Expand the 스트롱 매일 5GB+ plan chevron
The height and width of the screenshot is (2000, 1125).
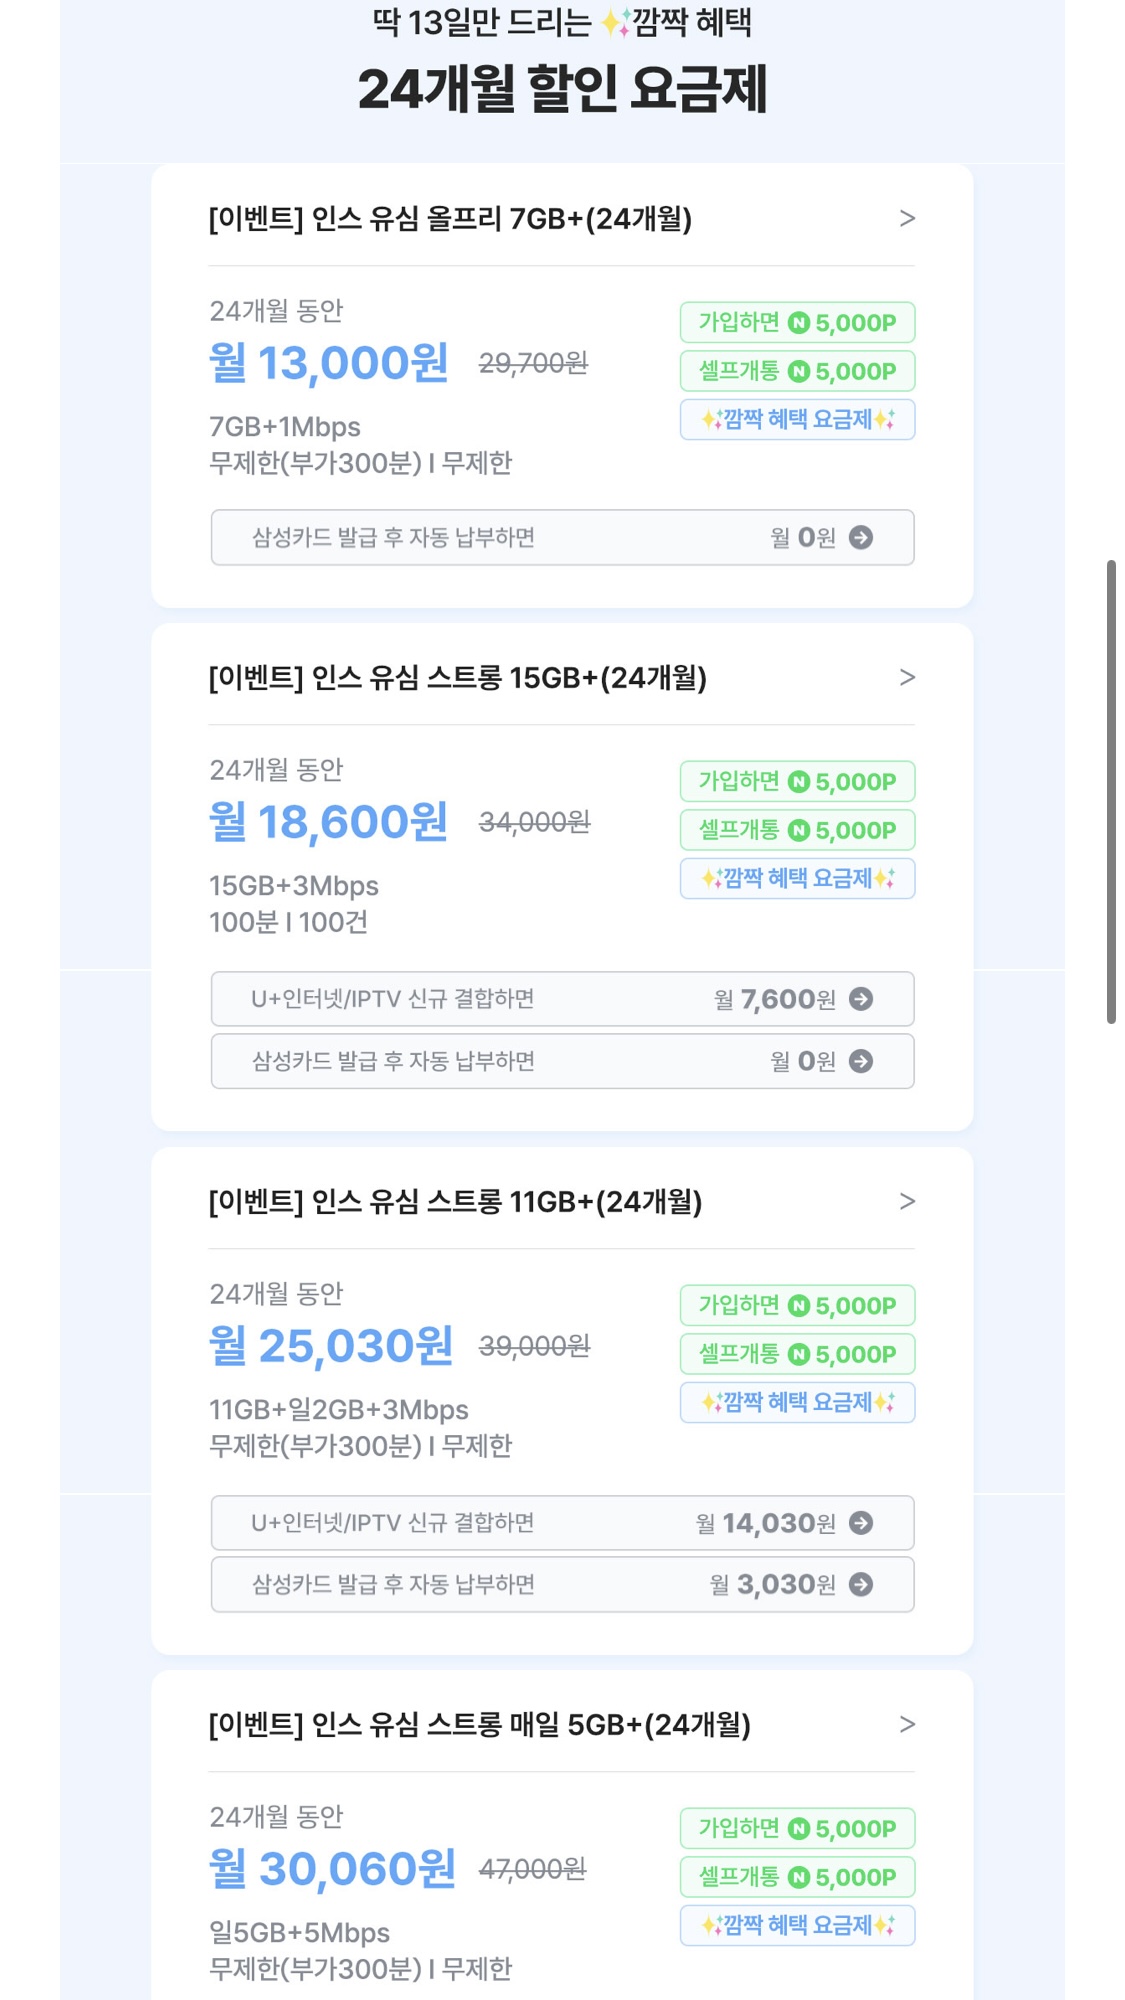pyautogui.click(x=907, y=1724)
